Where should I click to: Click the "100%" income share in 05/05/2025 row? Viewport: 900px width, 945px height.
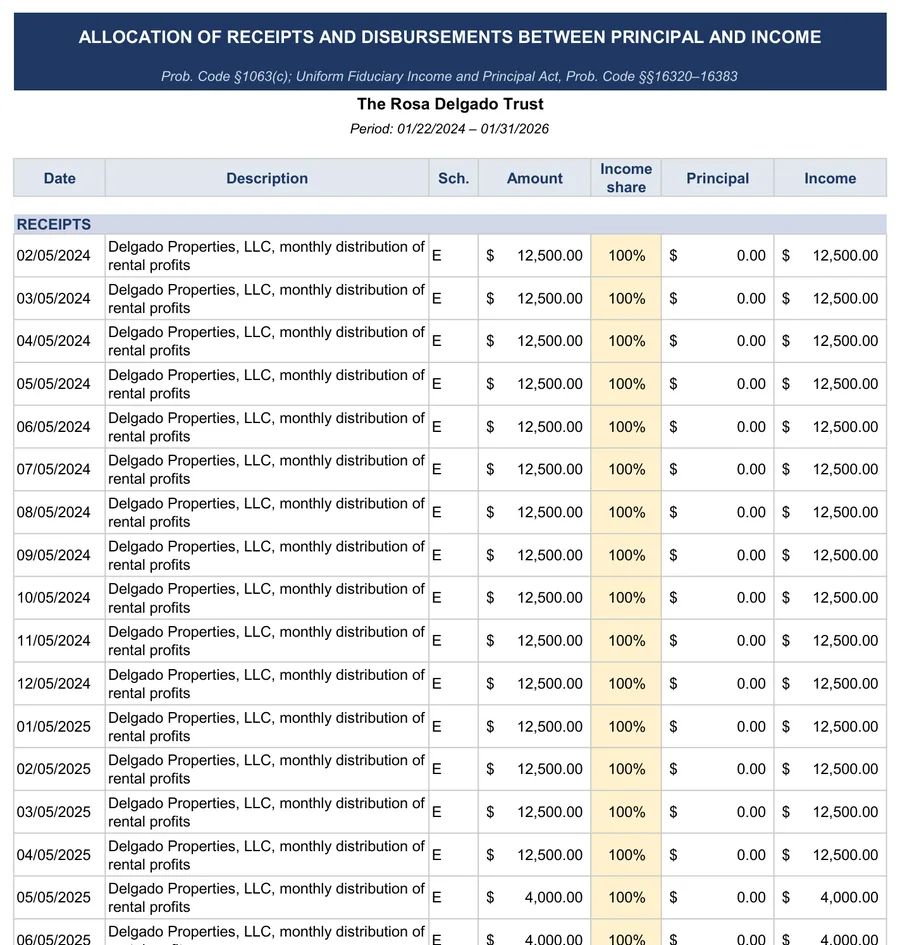626,897
